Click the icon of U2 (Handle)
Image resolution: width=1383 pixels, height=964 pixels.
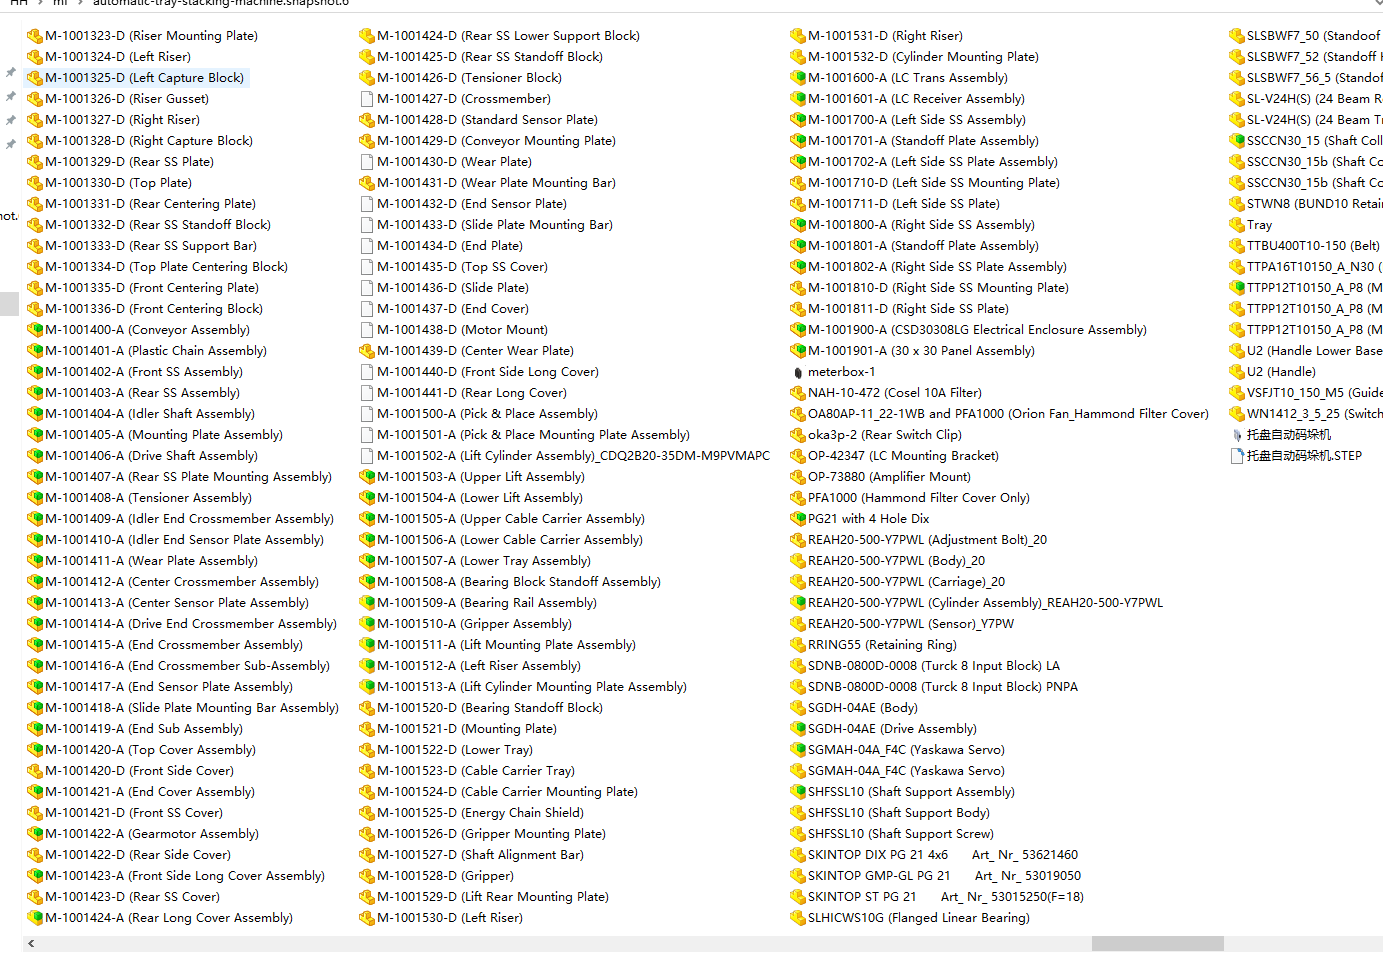(x=1237, y=372)
